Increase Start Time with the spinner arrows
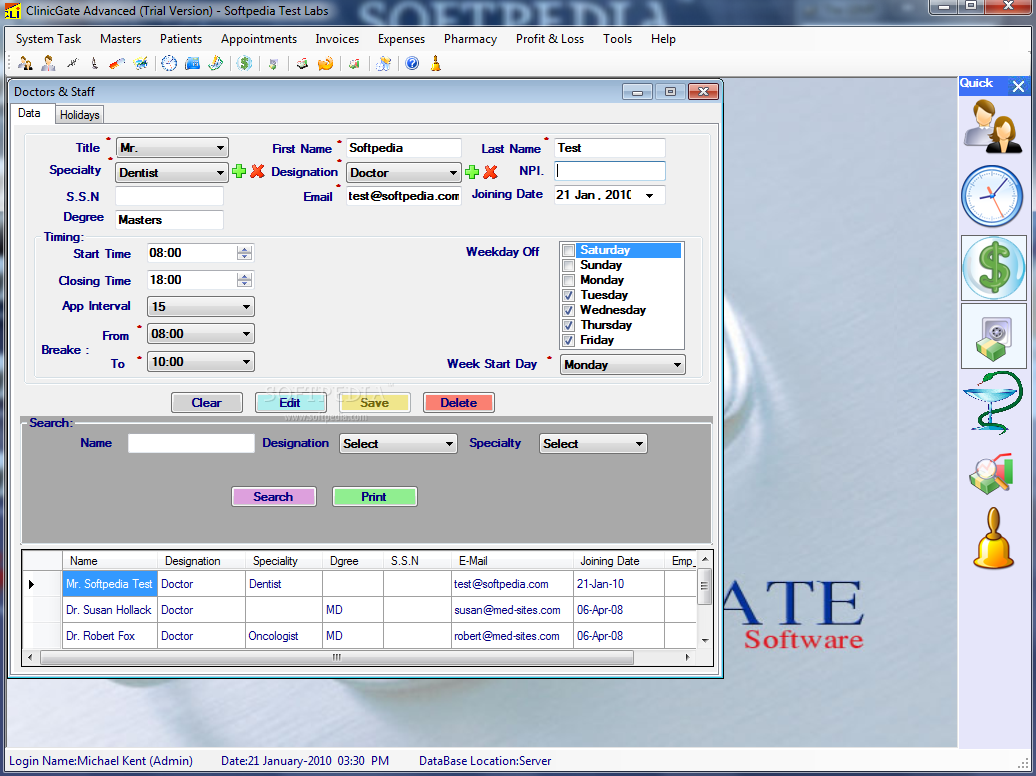This screenshot has width=1036, height=776. [244, 249]
